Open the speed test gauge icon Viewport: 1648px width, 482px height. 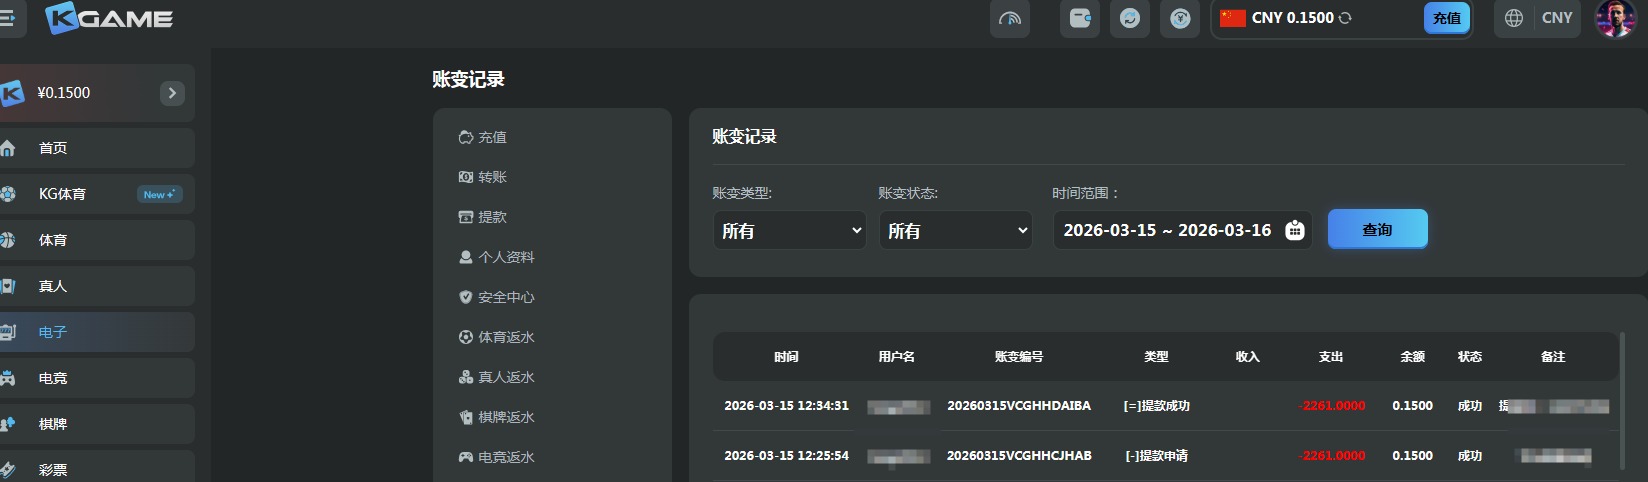pyautogui.click(x=1010, y=18)
